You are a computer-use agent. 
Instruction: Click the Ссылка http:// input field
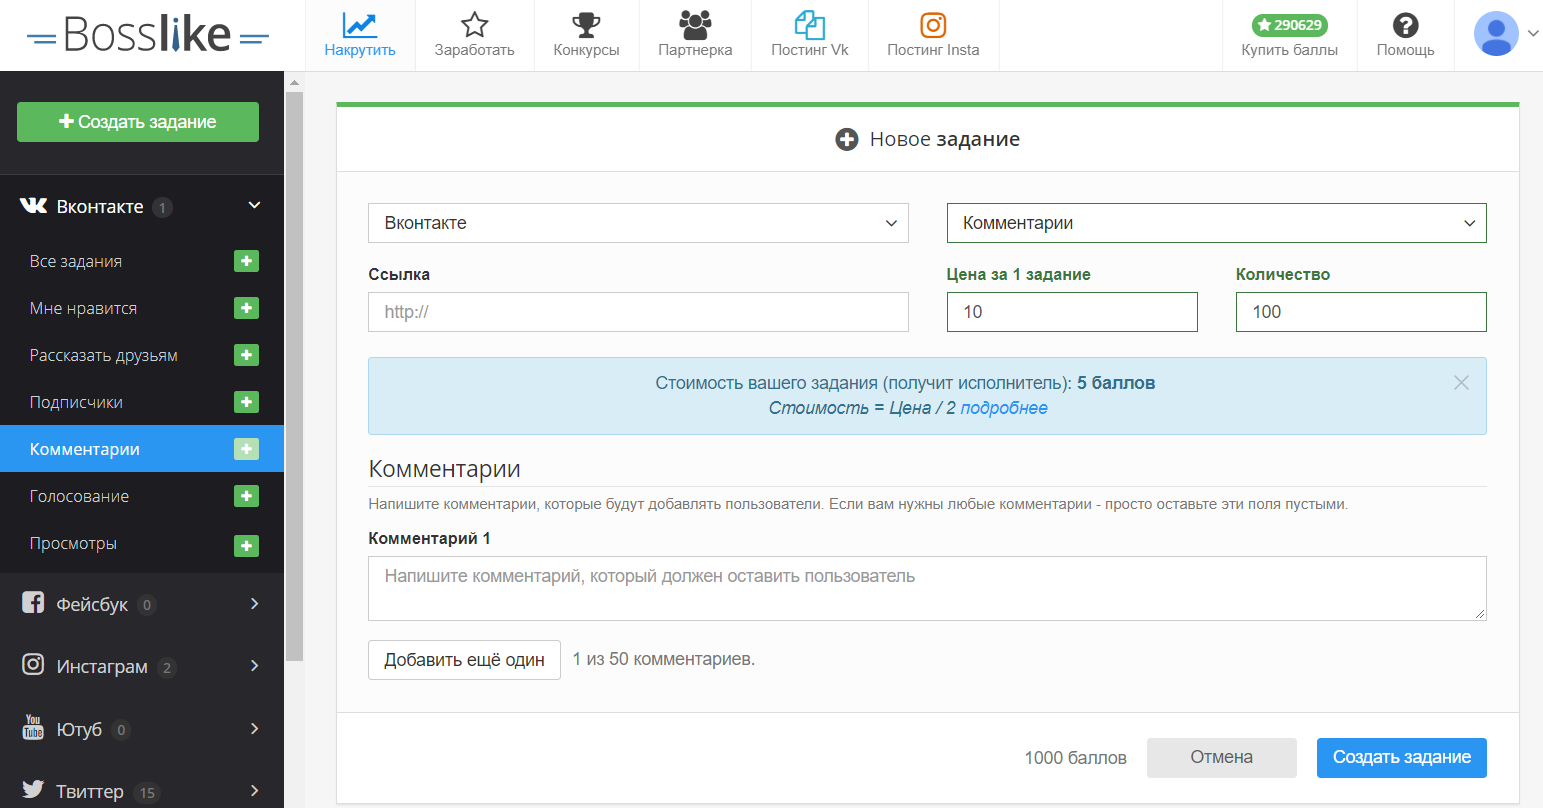tap(638, 312)
